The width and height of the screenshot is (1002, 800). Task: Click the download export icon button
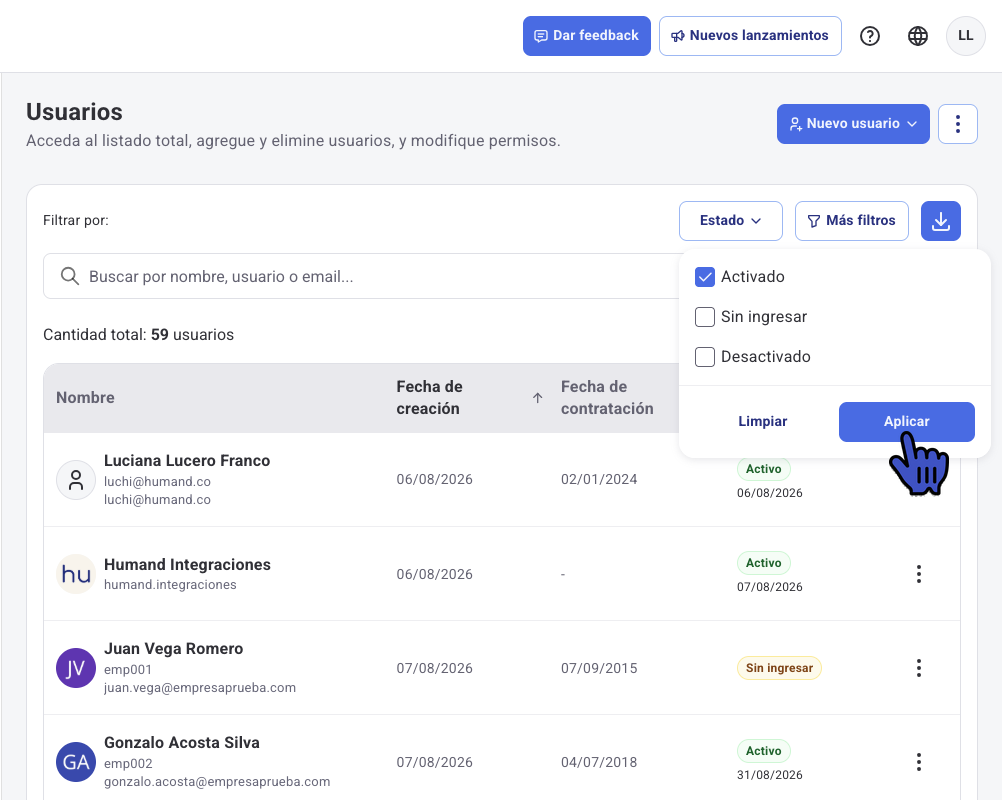(941, 221)
